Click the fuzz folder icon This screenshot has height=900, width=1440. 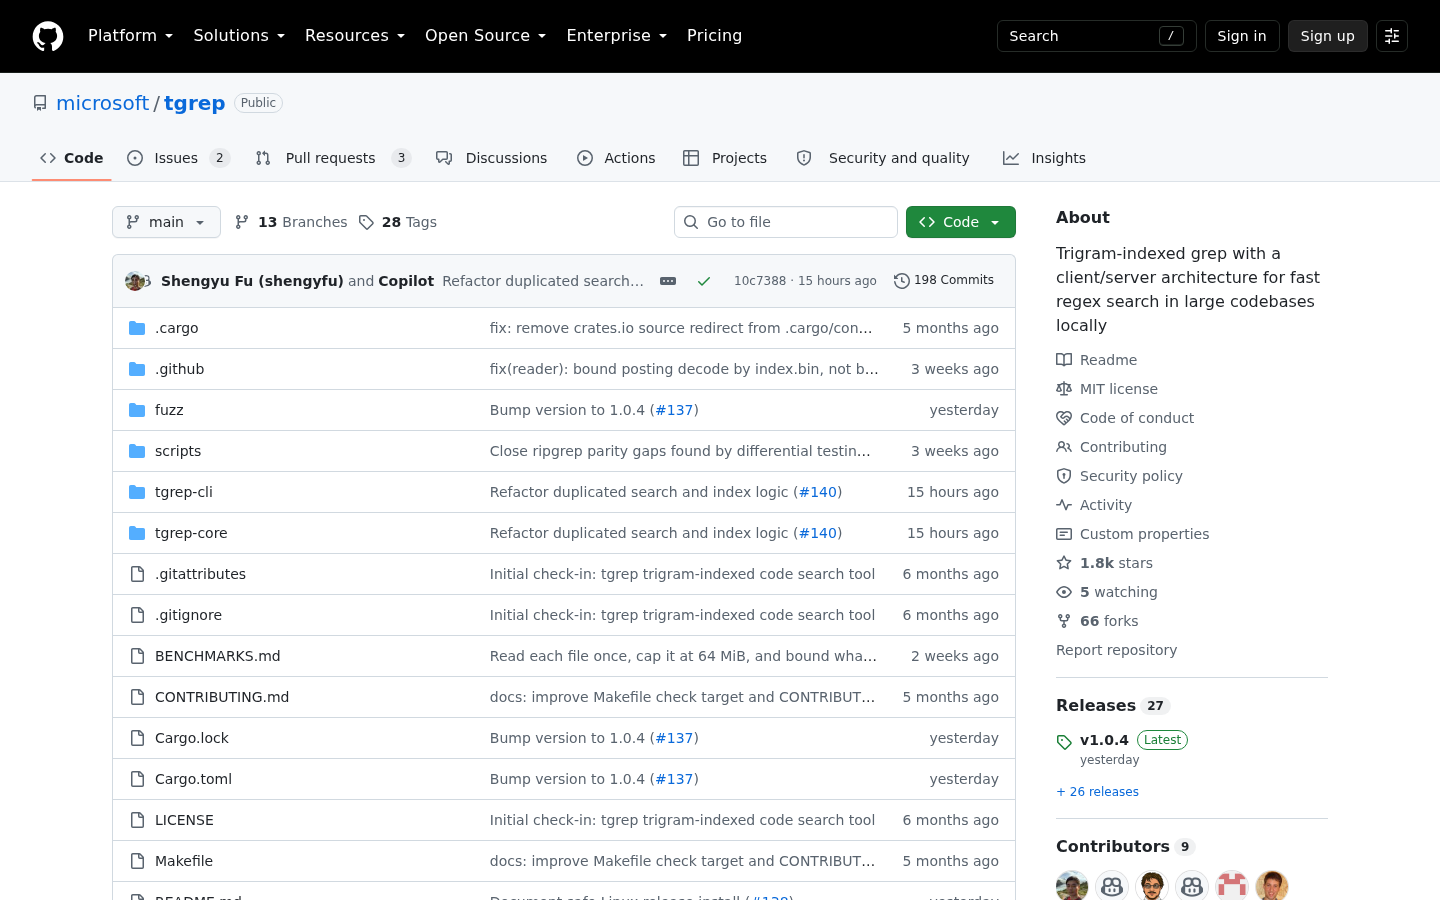click(x=137, y=410)
